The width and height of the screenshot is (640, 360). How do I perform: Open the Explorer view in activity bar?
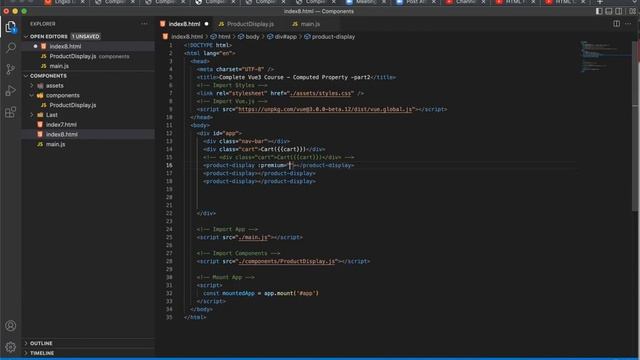pos(11,27)
